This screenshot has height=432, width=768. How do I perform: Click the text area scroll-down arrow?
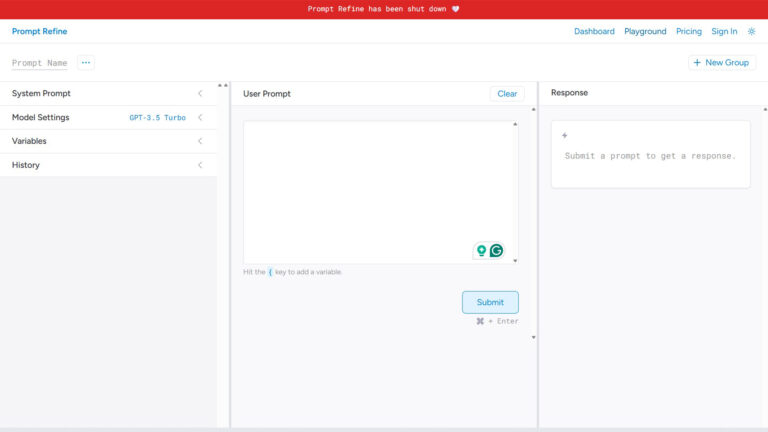point(515,261)
